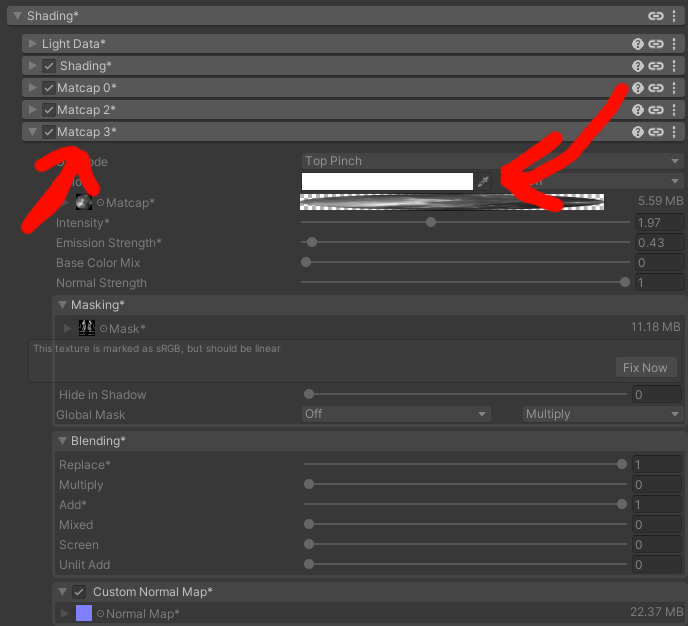Open kebab menu on Light Data row

674,44
